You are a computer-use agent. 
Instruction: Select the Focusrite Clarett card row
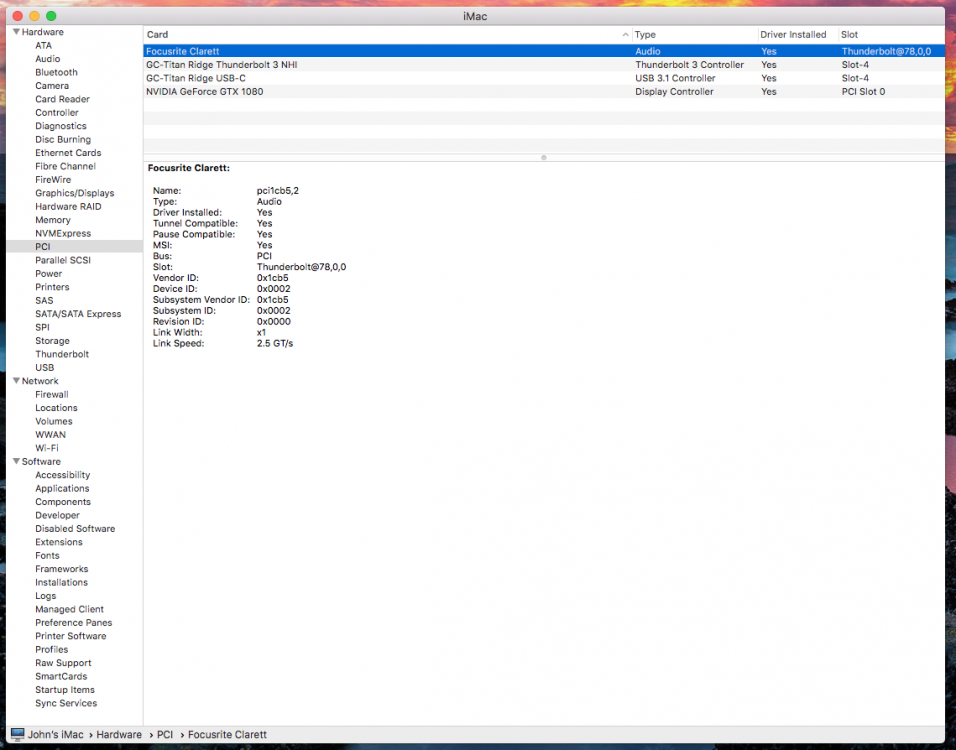[x=544, y=51]
